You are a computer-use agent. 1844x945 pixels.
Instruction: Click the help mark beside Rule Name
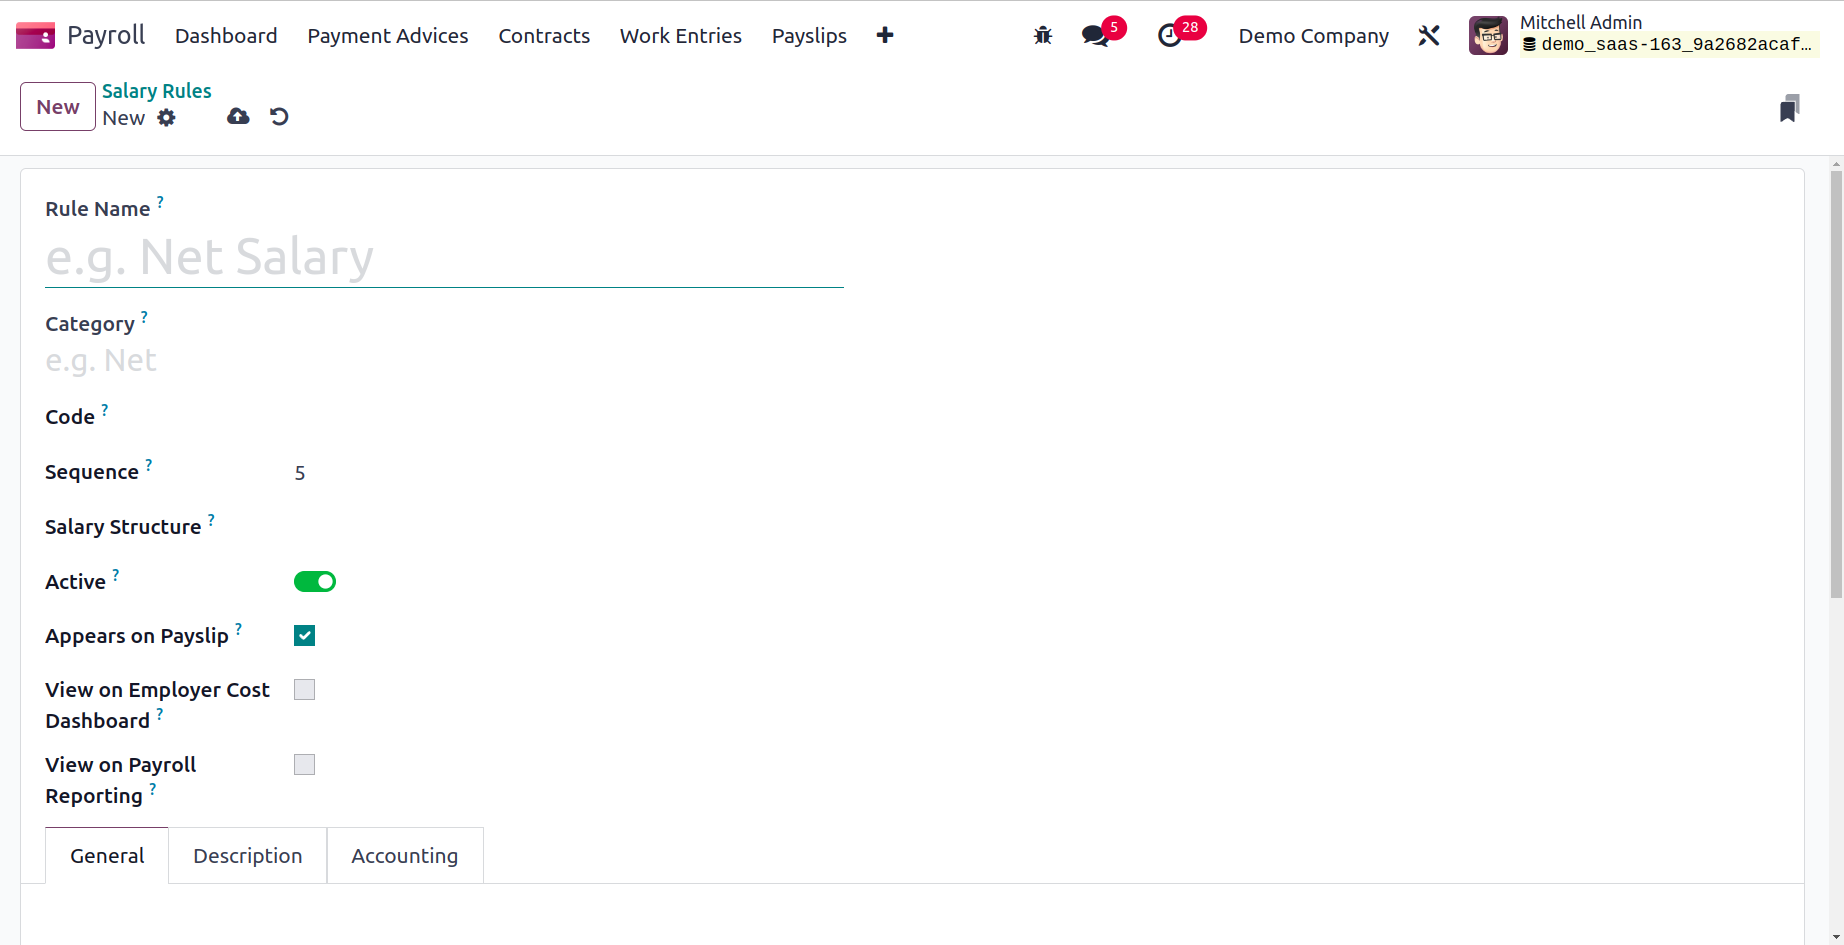(x=160, y=202)
